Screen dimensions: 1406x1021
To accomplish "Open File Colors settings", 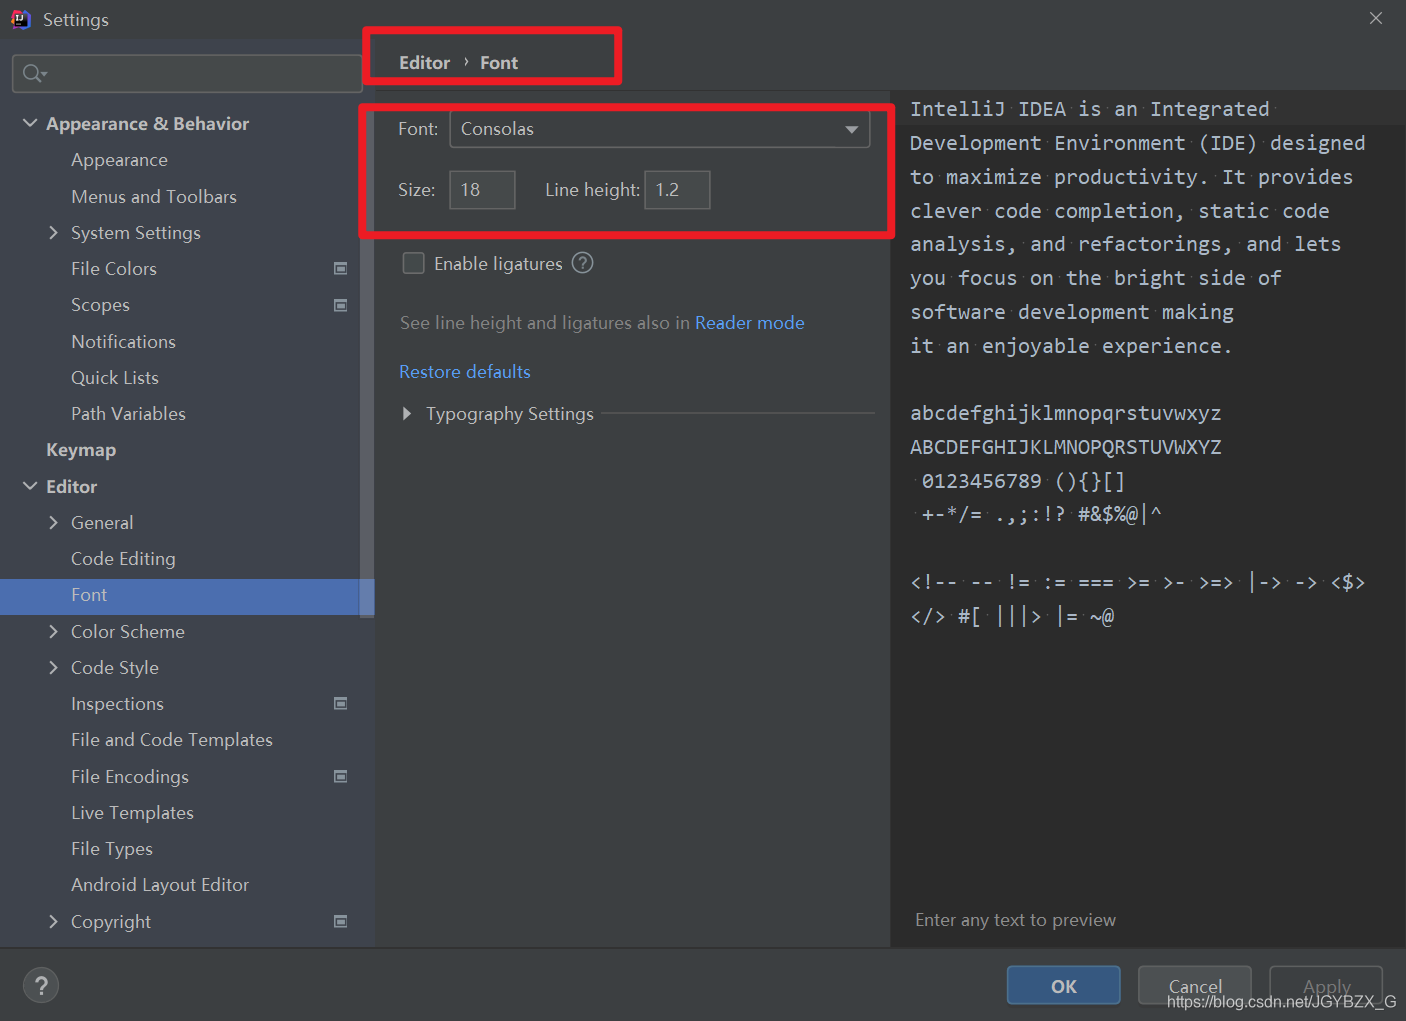I will pyautogui.click(x=114, y=269).
